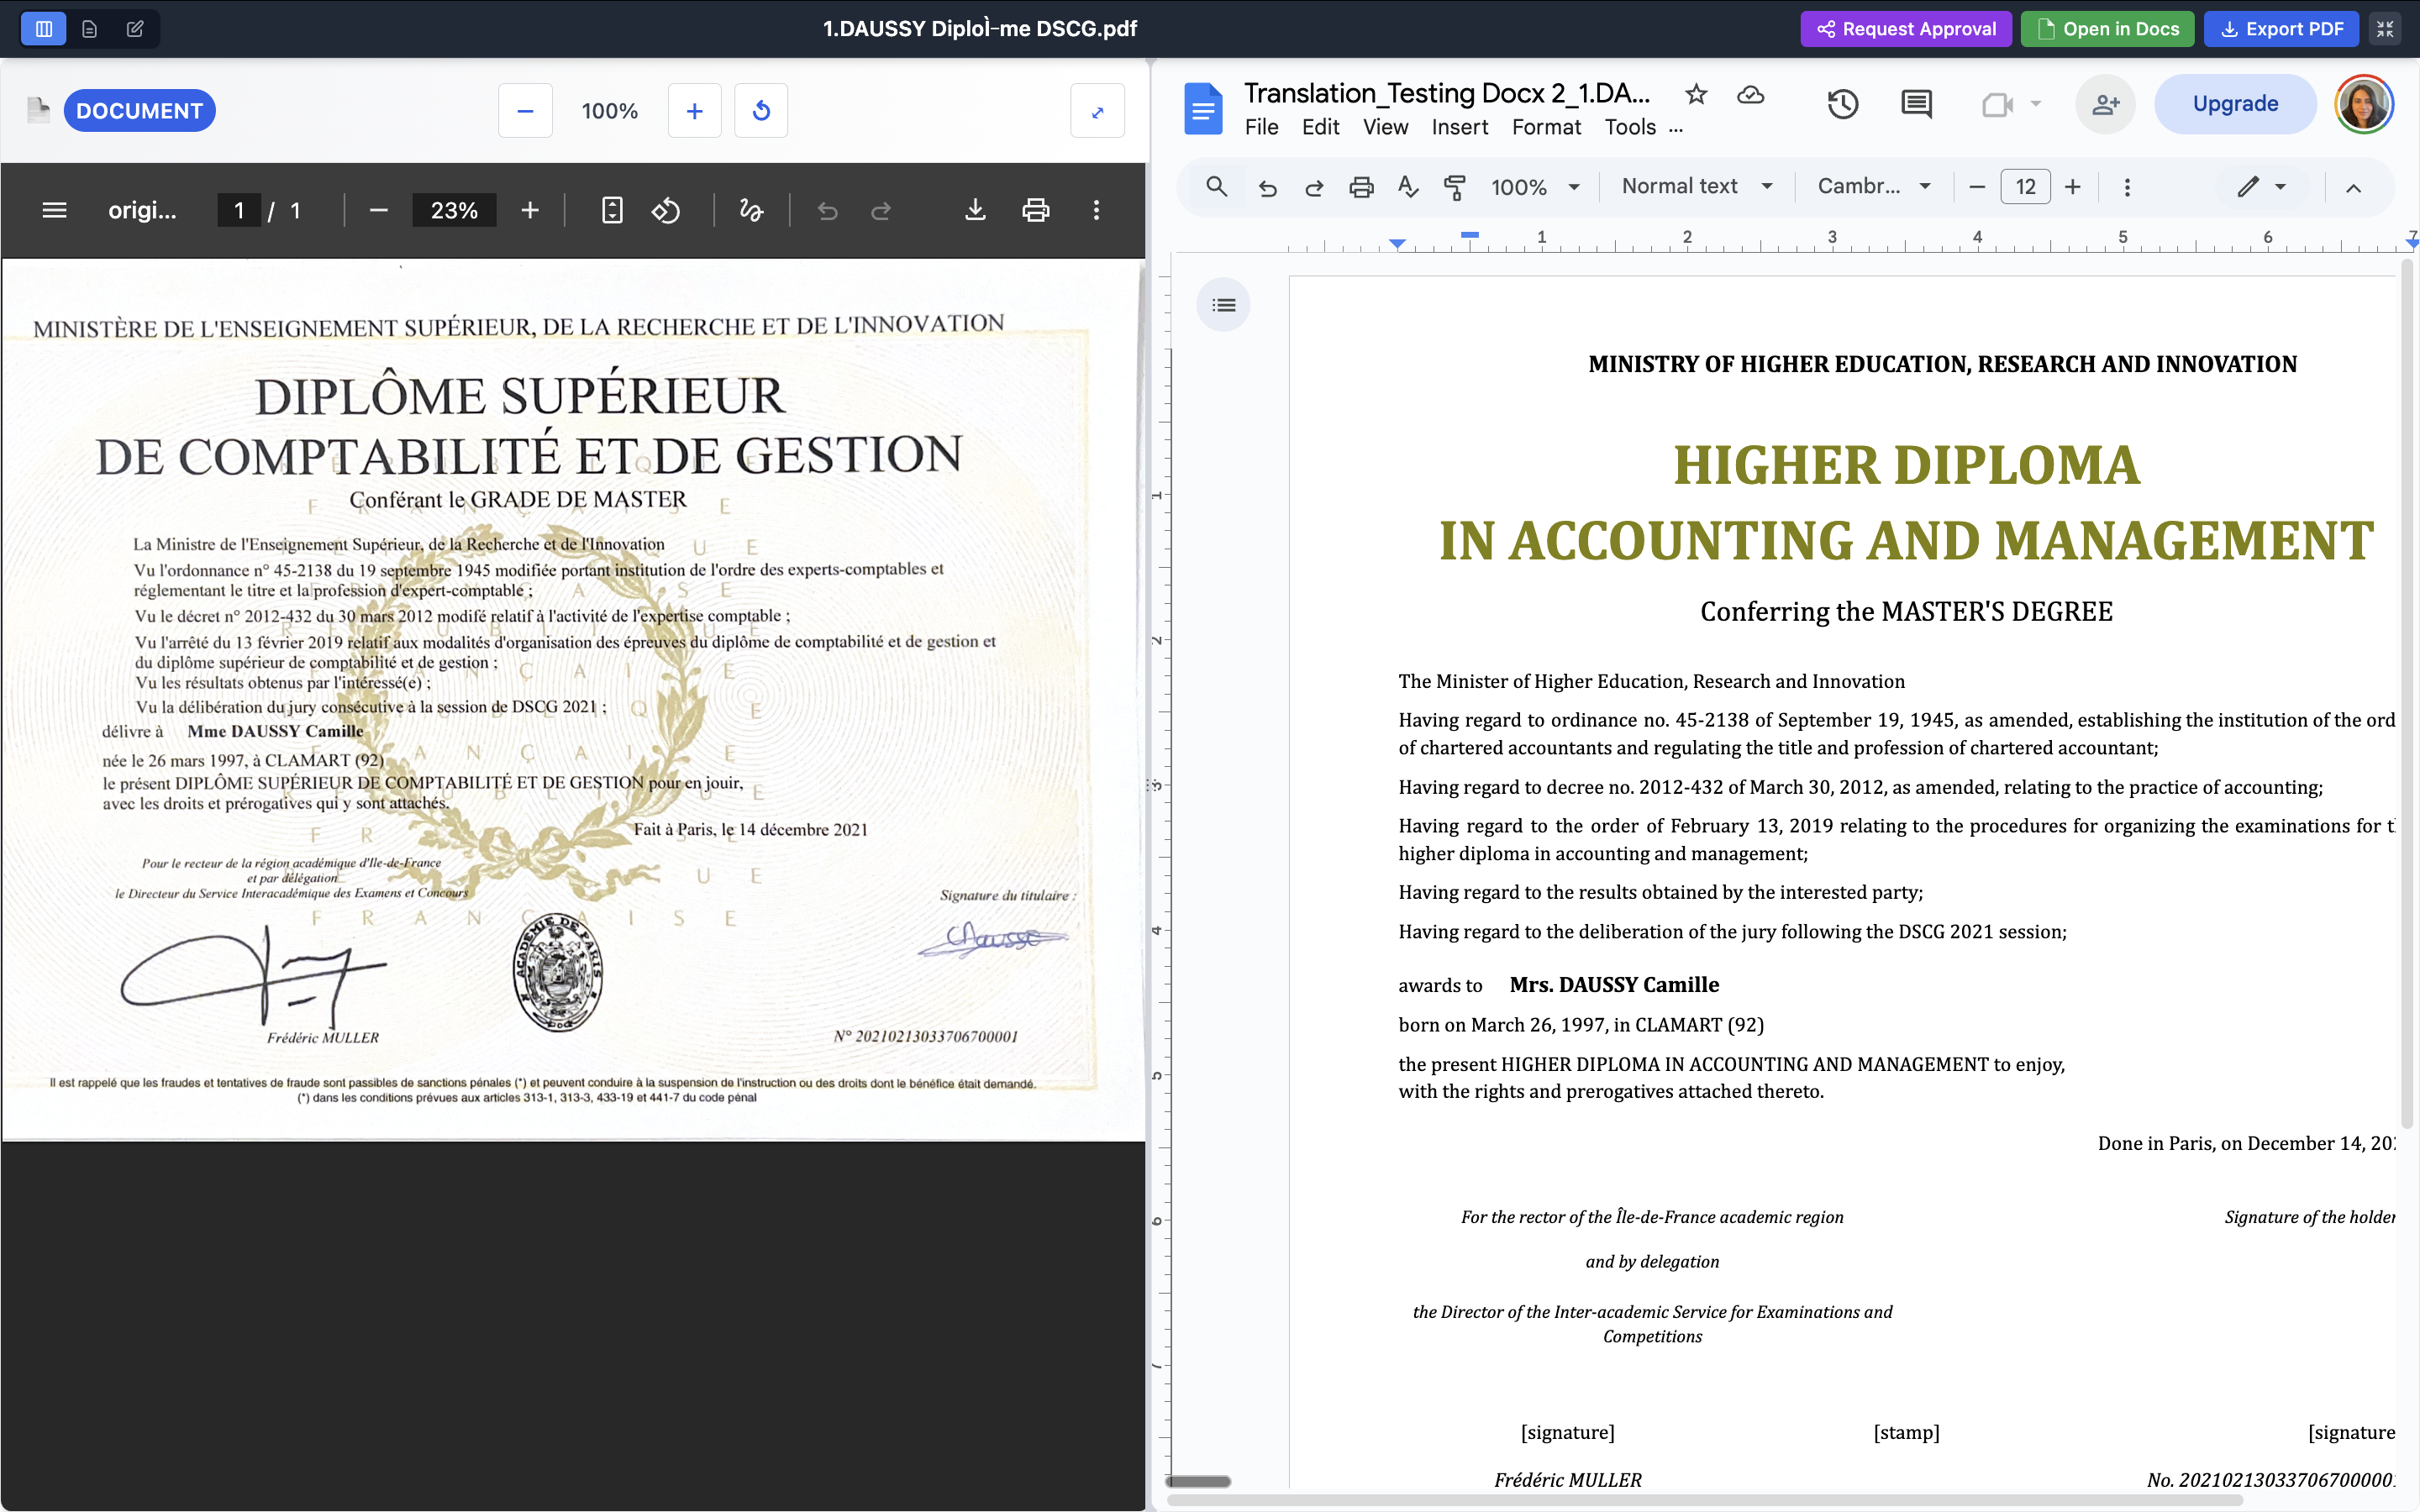
Task: Open the spelling and grammar check
Action: 1409,186
